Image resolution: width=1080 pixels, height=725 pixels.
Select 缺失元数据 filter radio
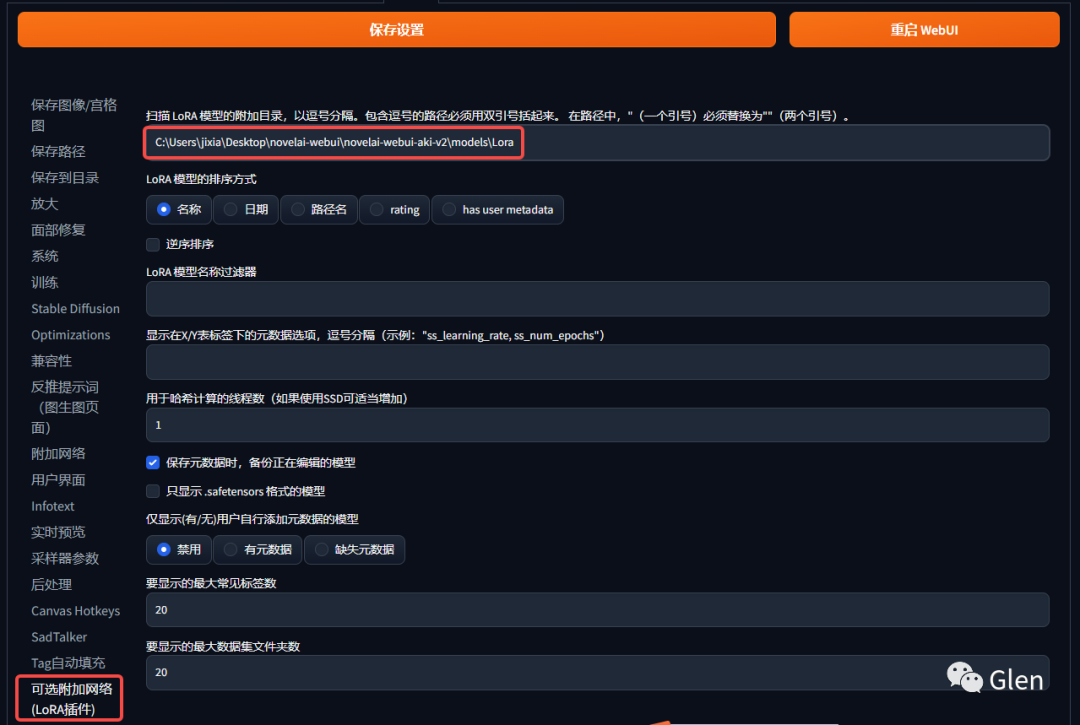pos(354,549)
